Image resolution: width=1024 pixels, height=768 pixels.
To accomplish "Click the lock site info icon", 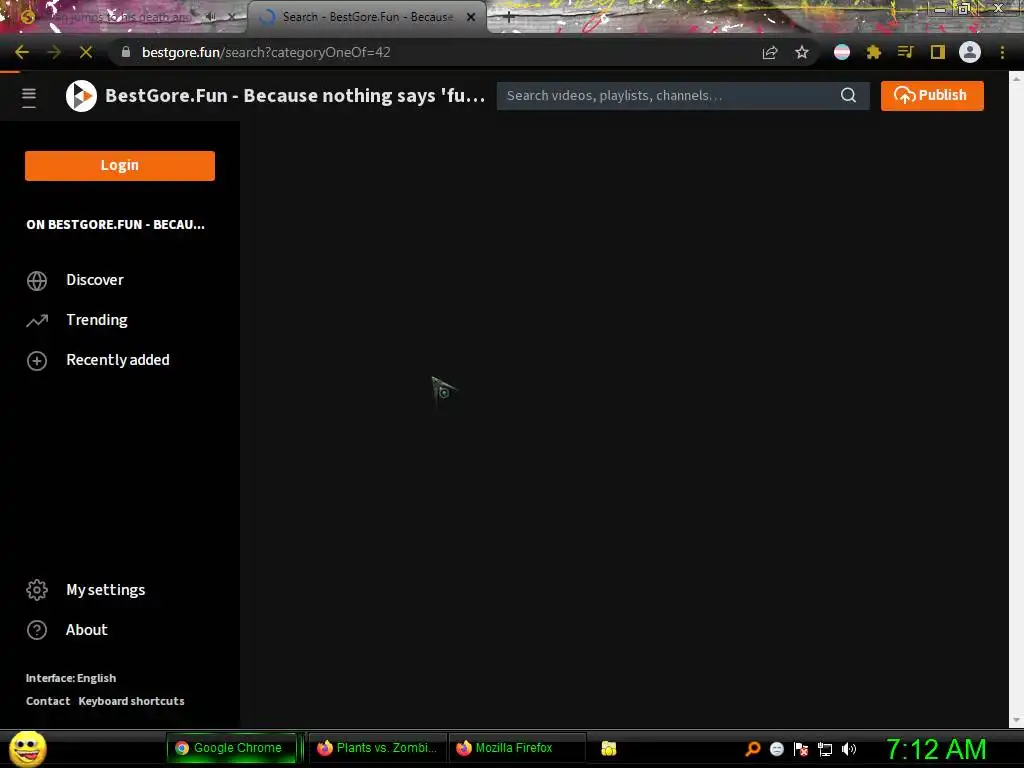I will tap(126, 52).
